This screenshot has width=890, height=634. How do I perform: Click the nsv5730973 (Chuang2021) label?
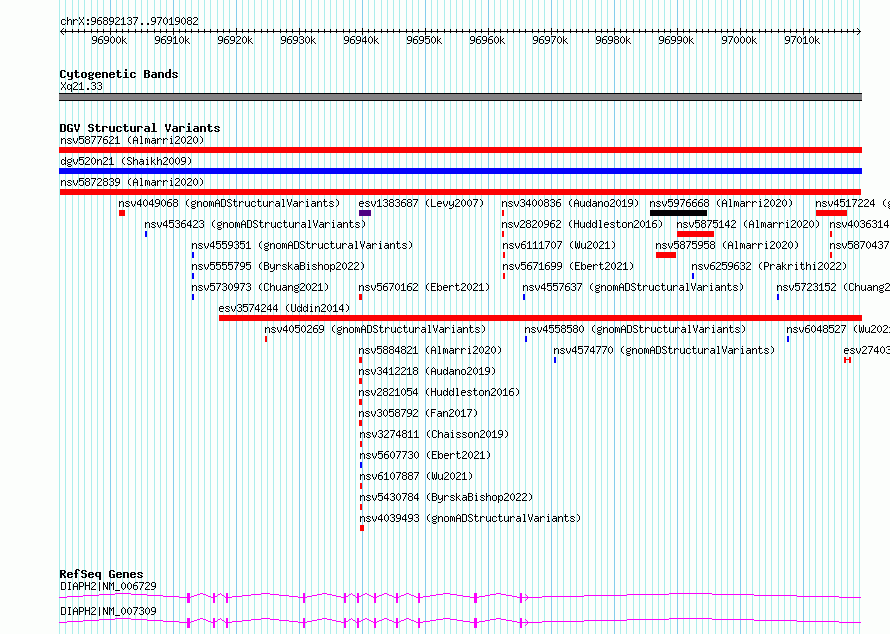coord(260,287)
